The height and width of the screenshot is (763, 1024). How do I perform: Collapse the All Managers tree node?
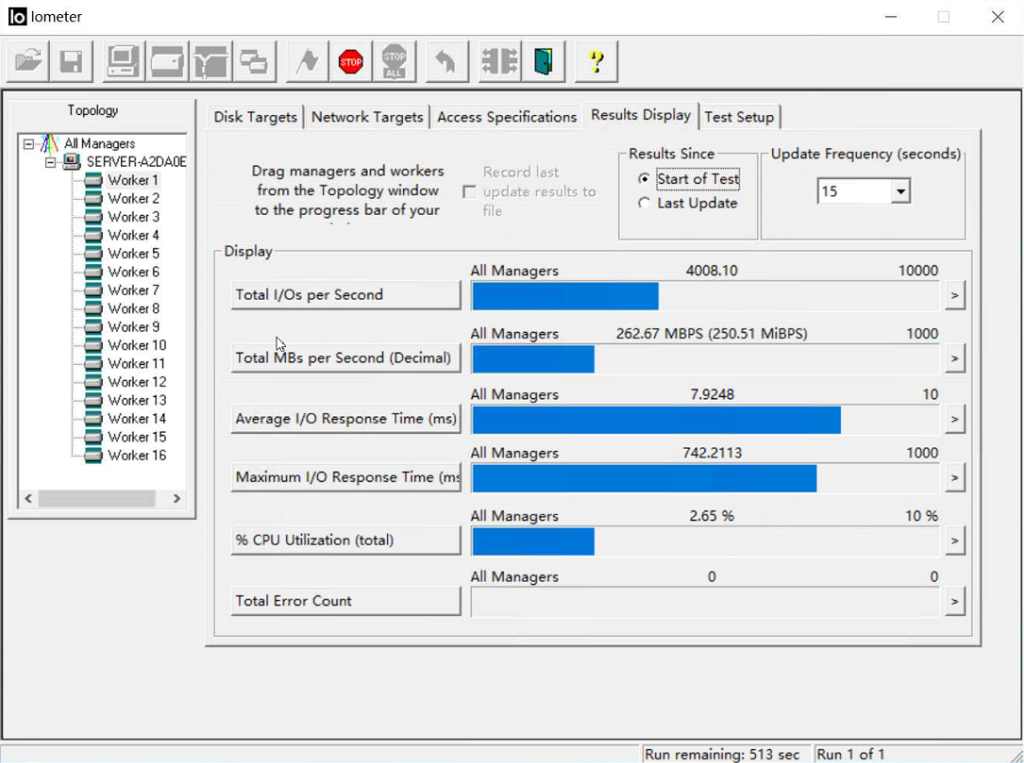(28, 144)
